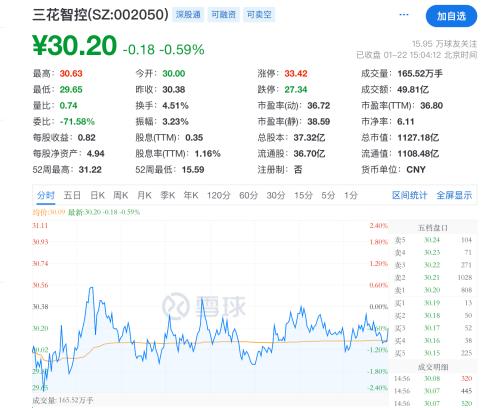Click the 成交量 value 165.52万手

pos(420,73)
